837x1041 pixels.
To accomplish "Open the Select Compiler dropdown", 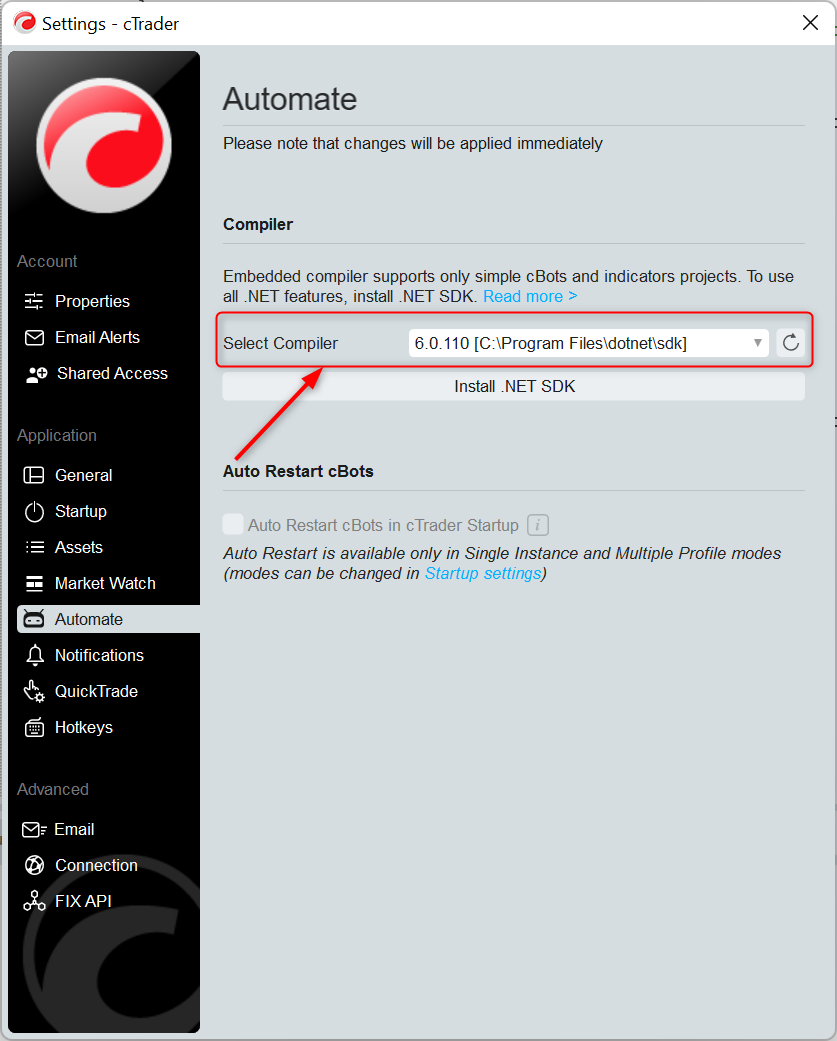I will pyautogui.click(x=588, y=343).
